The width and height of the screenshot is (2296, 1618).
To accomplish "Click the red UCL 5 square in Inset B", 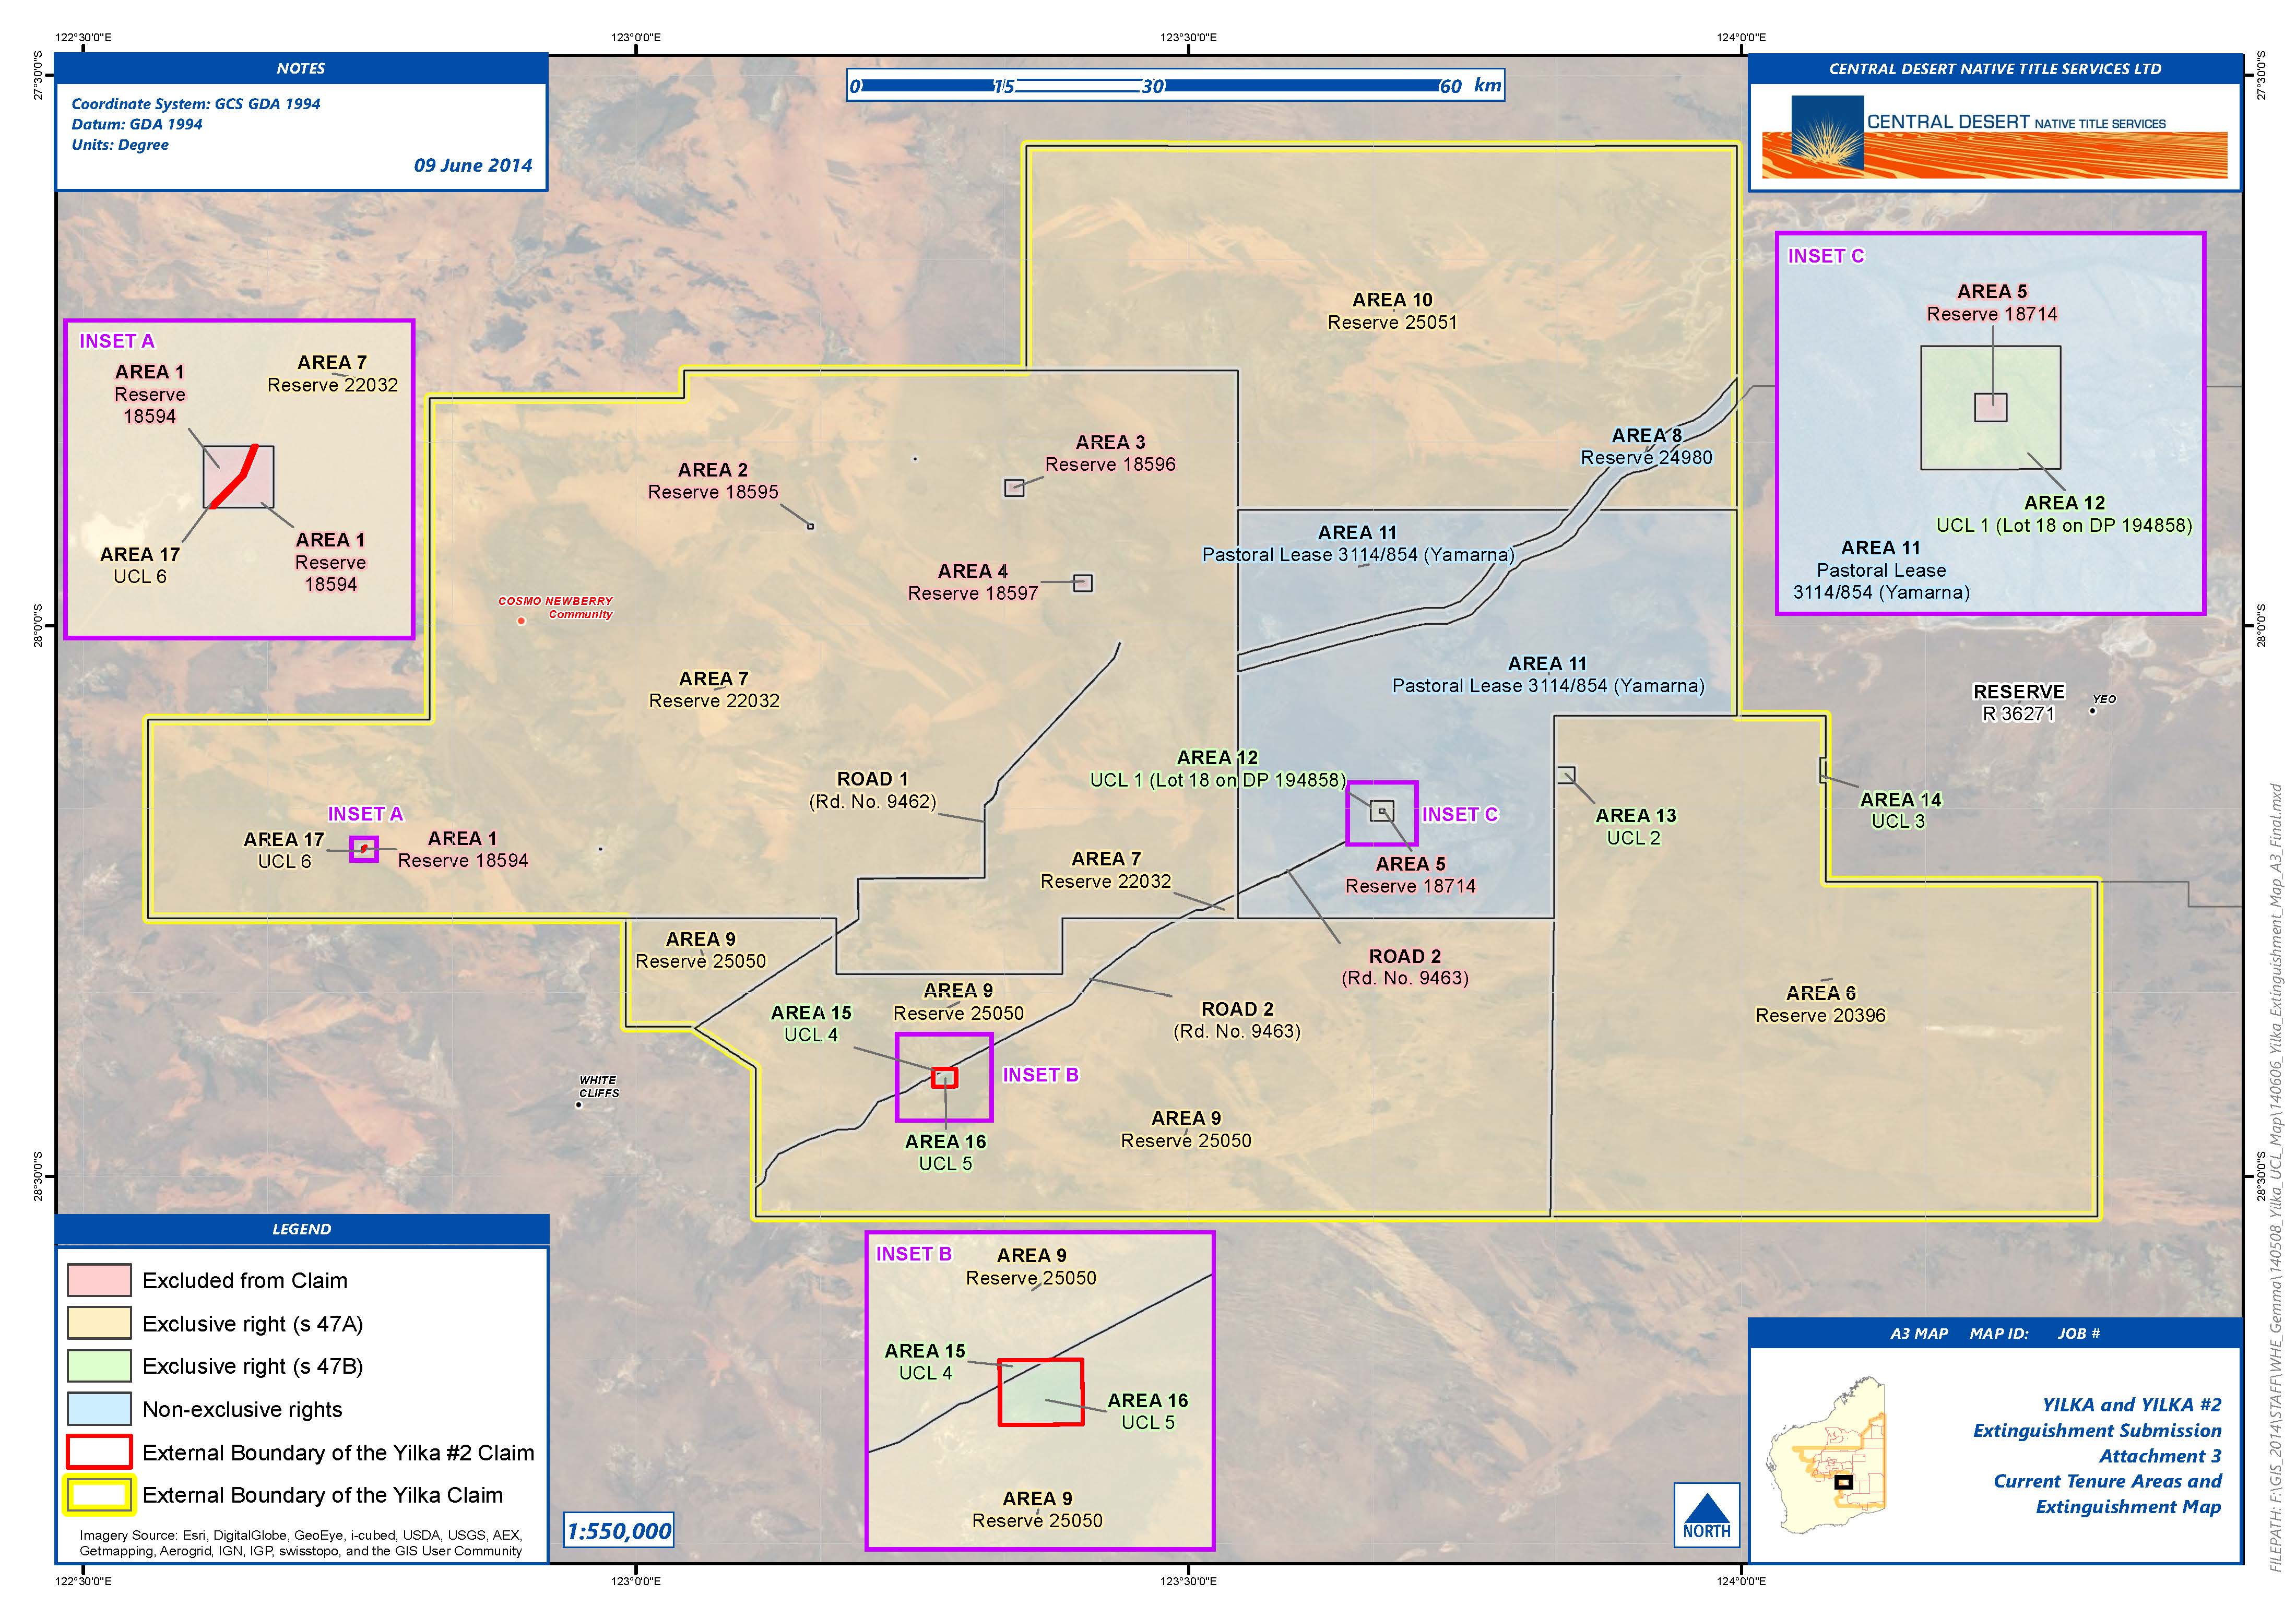I will tap(1040, 1392).
